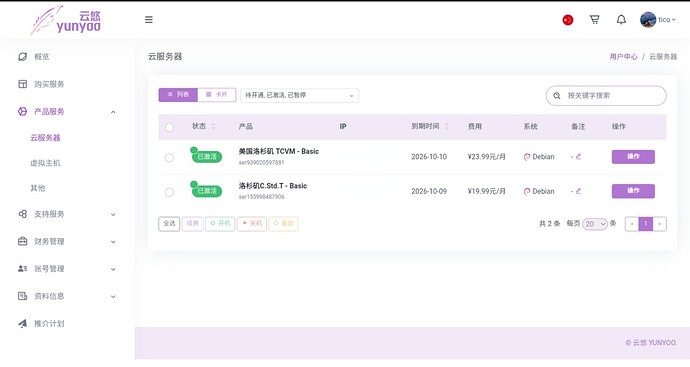
Task: Click the 账号管理 user icon
Action: click(x=22, y=268)
